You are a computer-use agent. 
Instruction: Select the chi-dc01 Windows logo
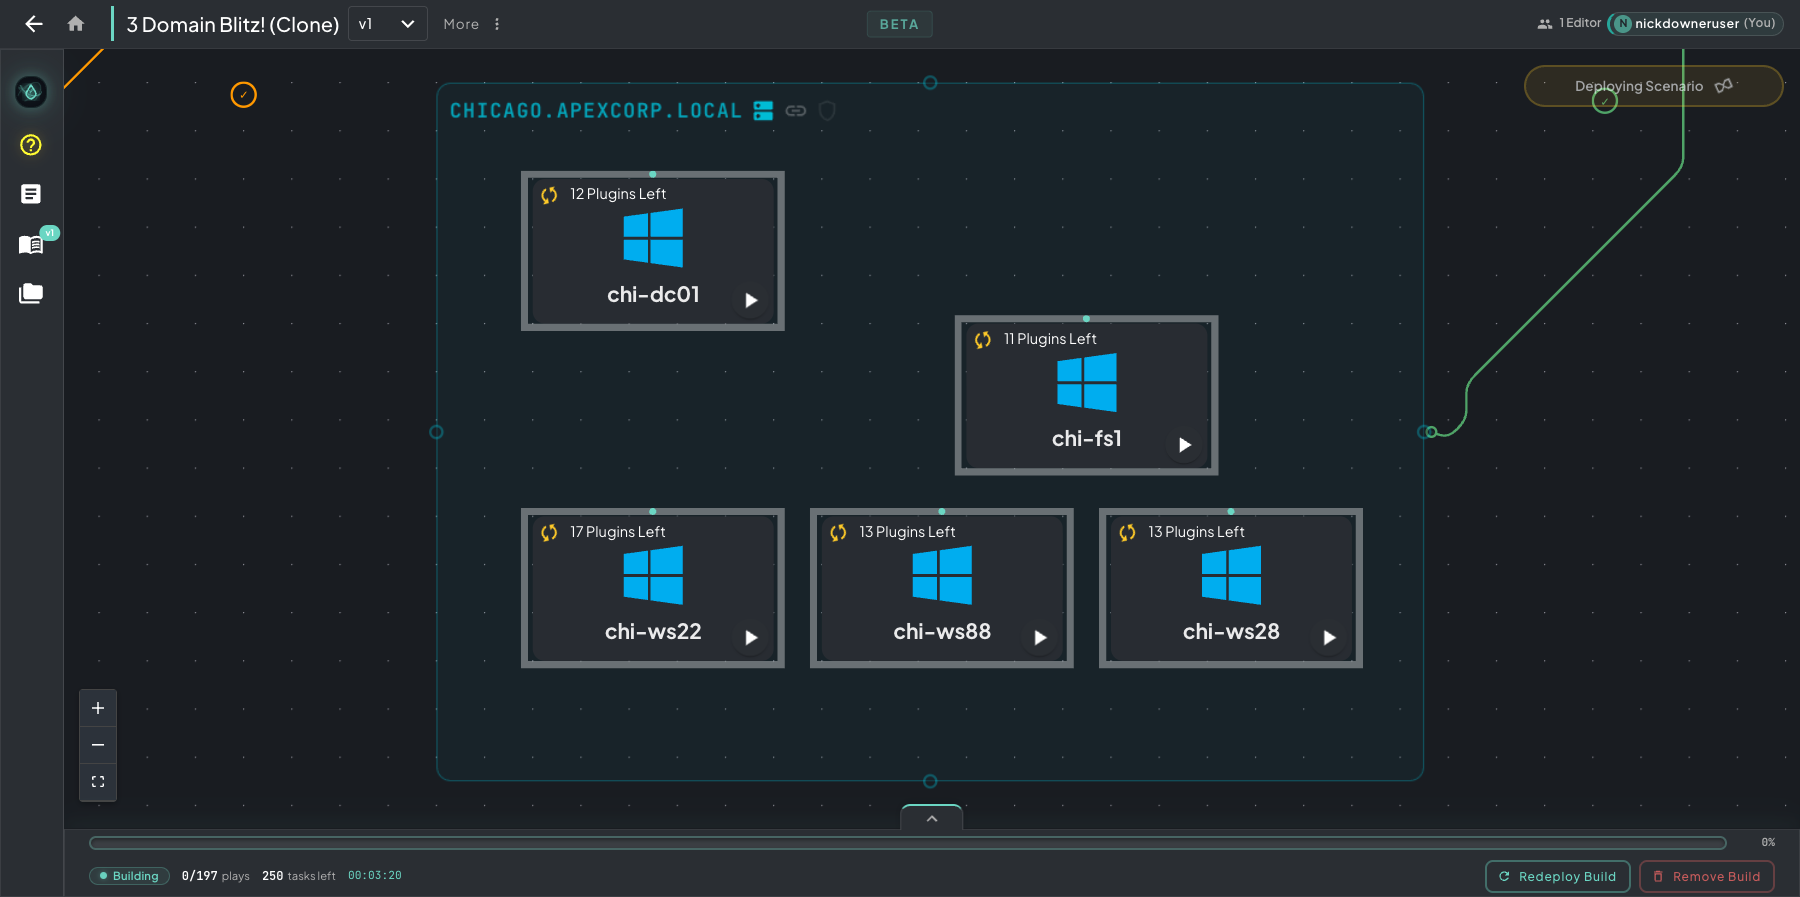coord(653,238)
